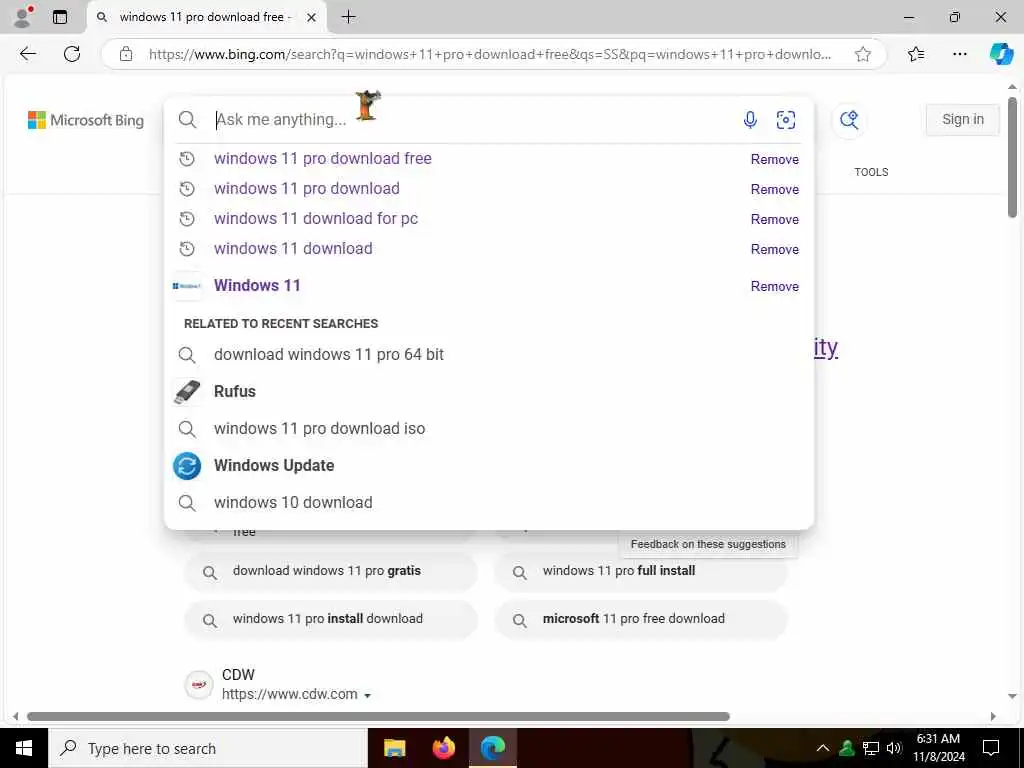The image size is (1024, 768).
Task: Start voice search with microphone icon
Action: pos(750,120)
